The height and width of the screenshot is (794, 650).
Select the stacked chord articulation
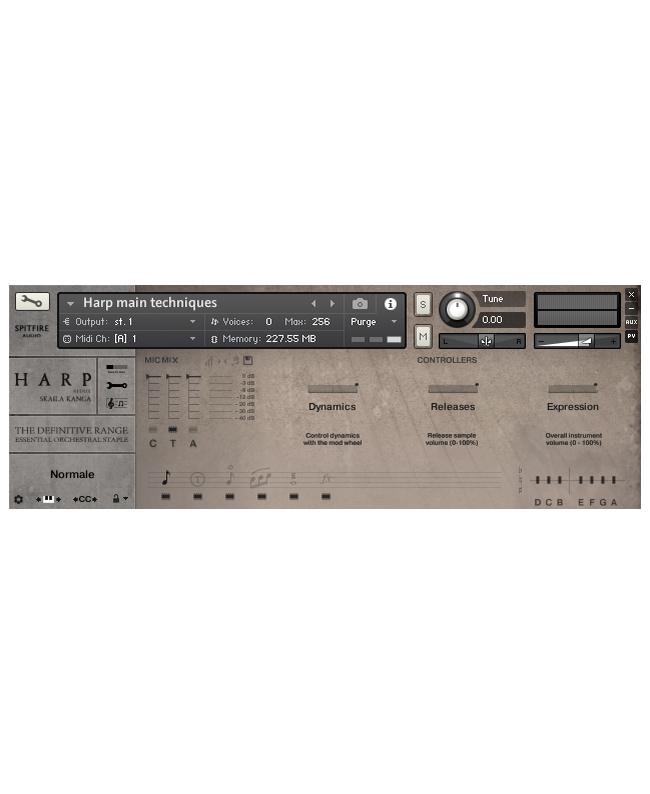293,479
